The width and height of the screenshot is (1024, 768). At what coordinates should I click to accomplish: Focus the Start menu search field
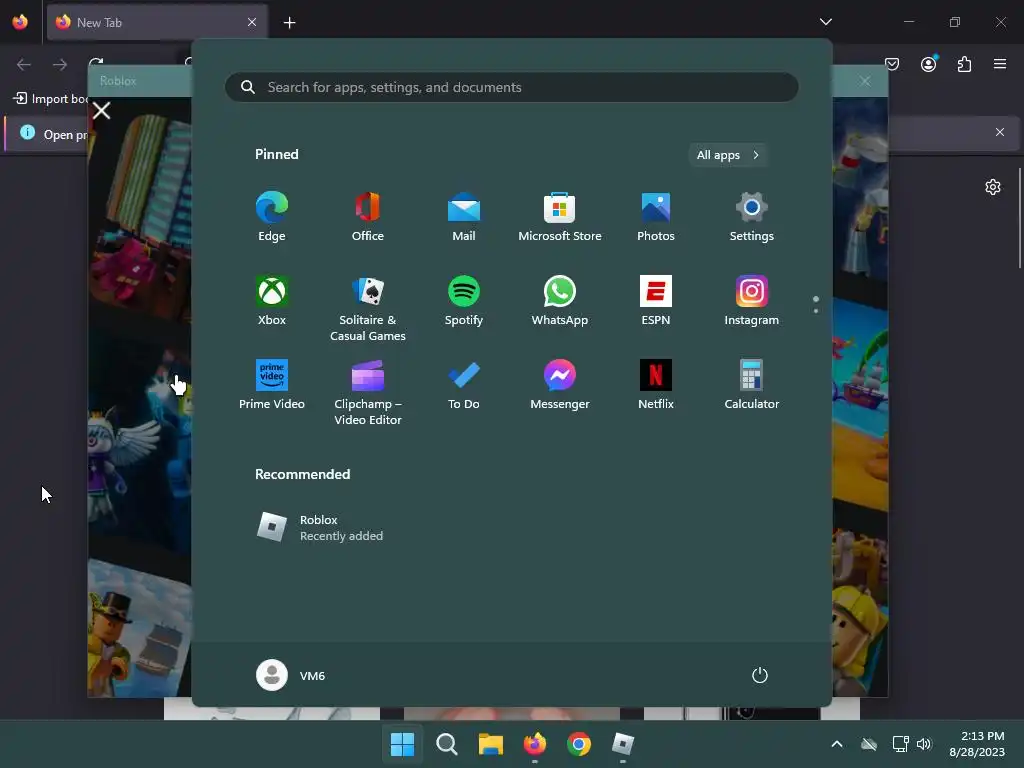[x=511, y=88]
